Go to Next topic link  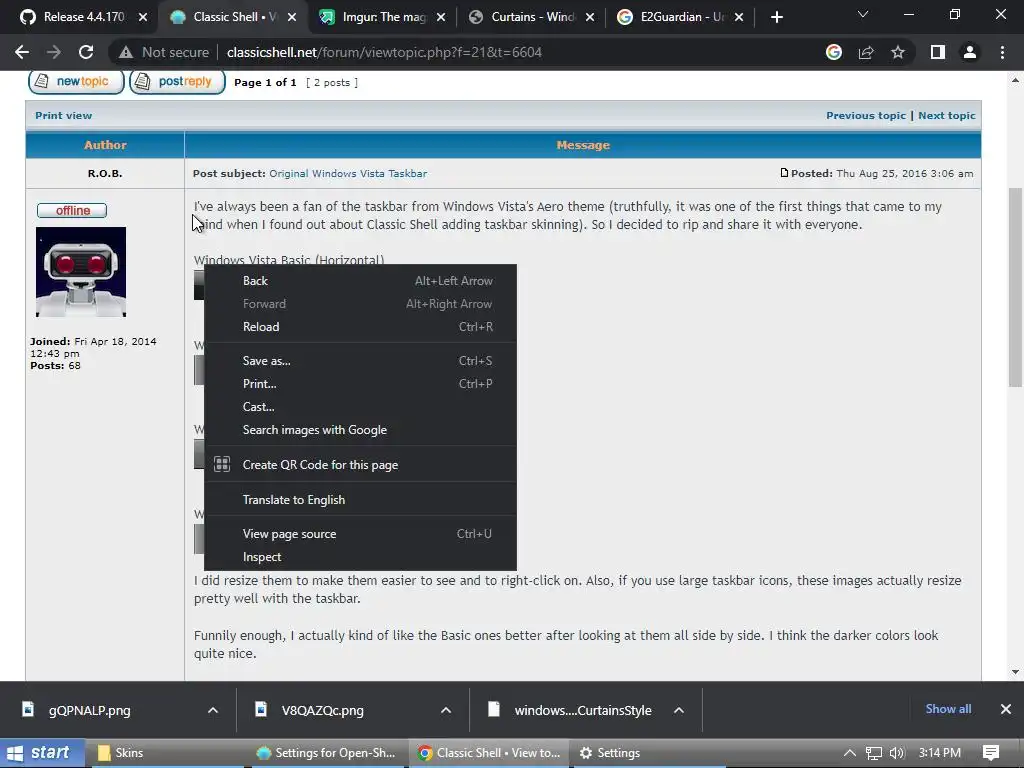tap(946, 116)
